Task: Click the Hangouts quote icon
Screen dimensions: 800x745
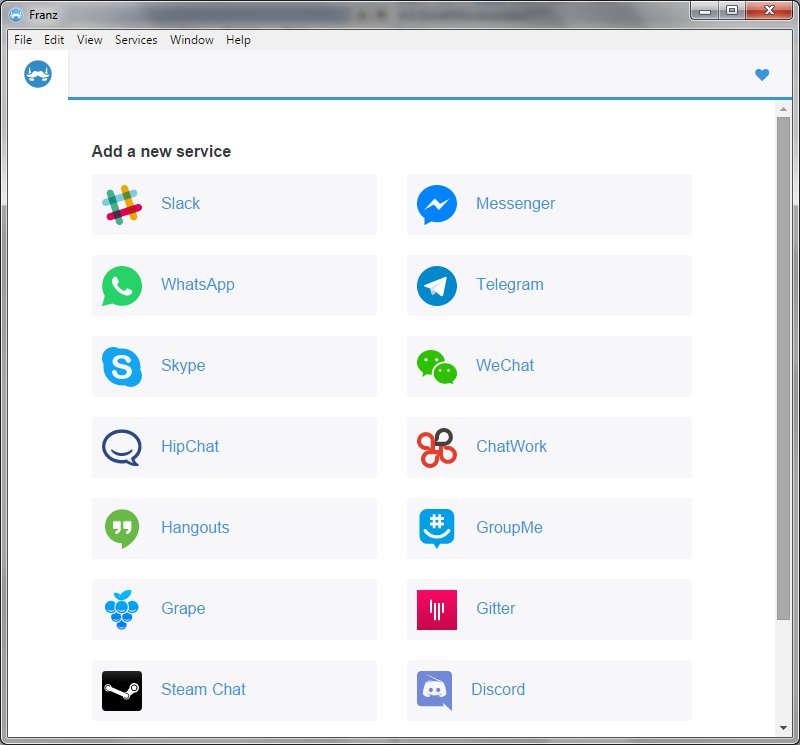Action: [x=122, y=529]
